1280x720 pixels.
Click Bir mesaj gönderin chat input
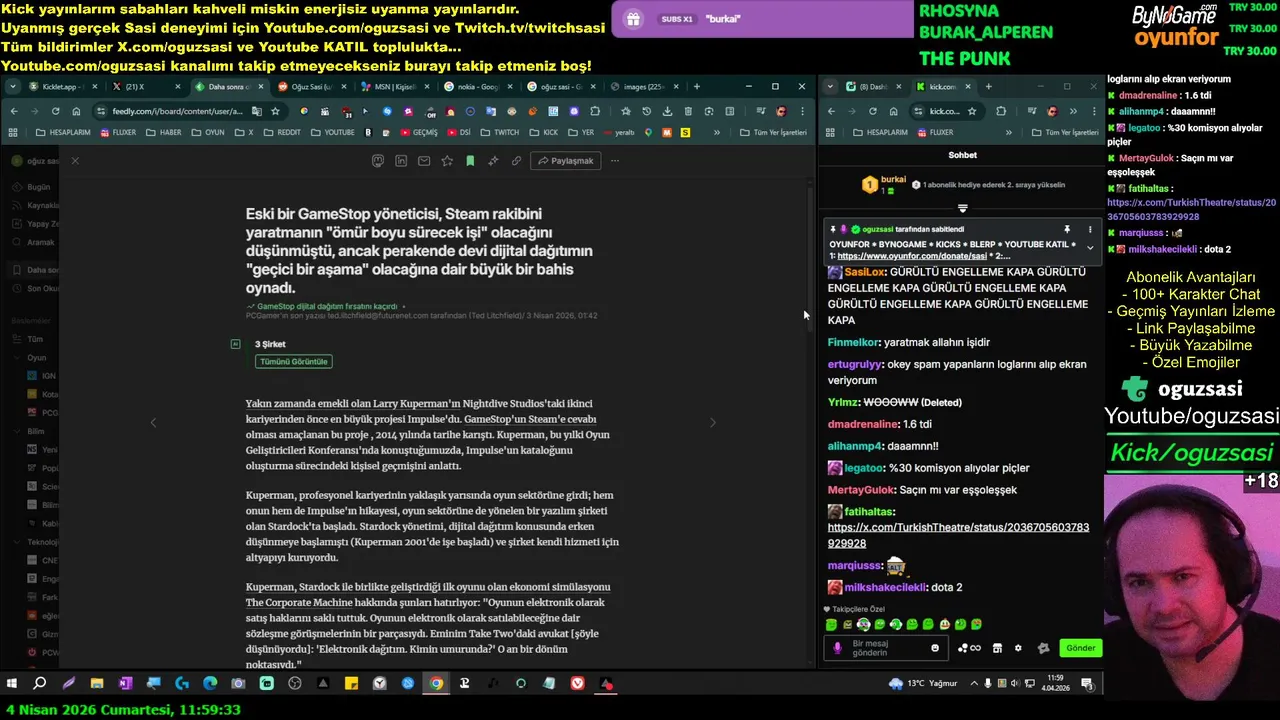[888, 648]
